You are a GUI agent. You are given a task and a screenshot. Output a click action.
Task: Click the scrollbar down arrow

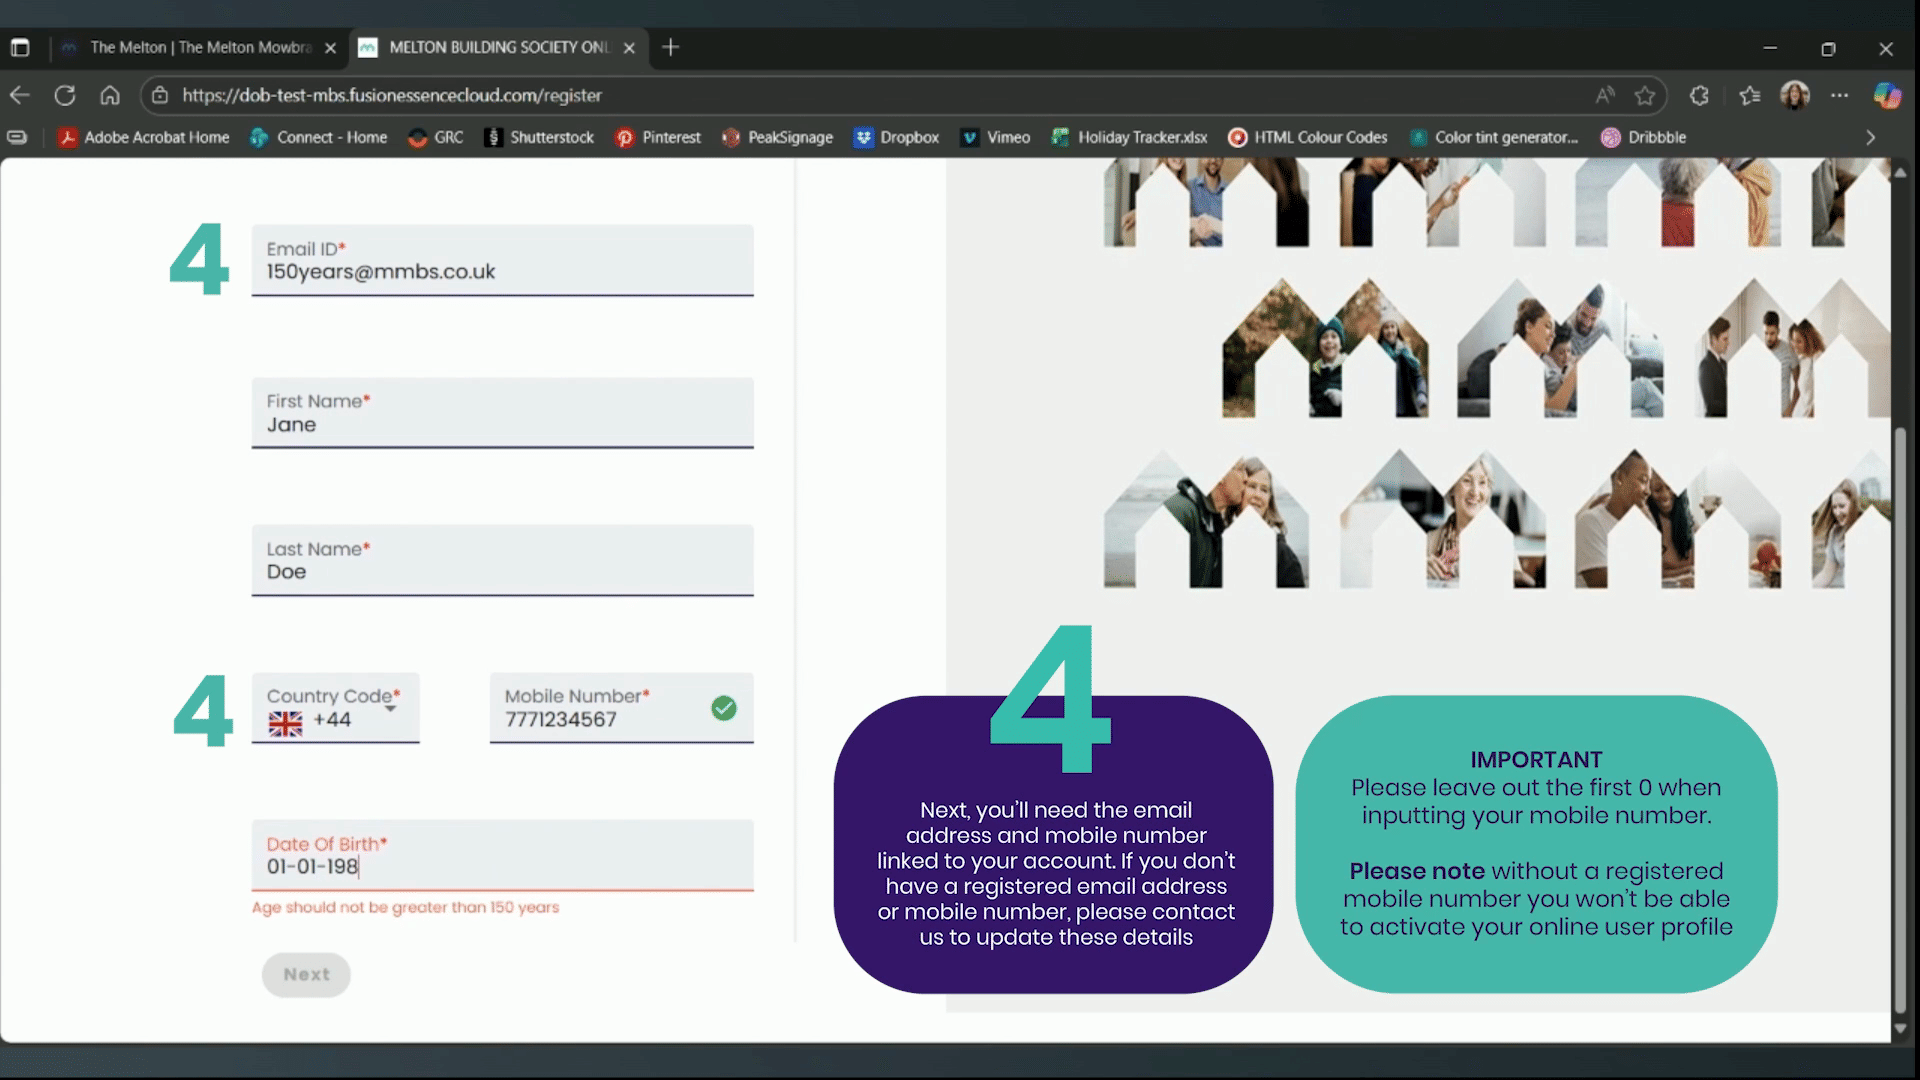[1900, 1028]
